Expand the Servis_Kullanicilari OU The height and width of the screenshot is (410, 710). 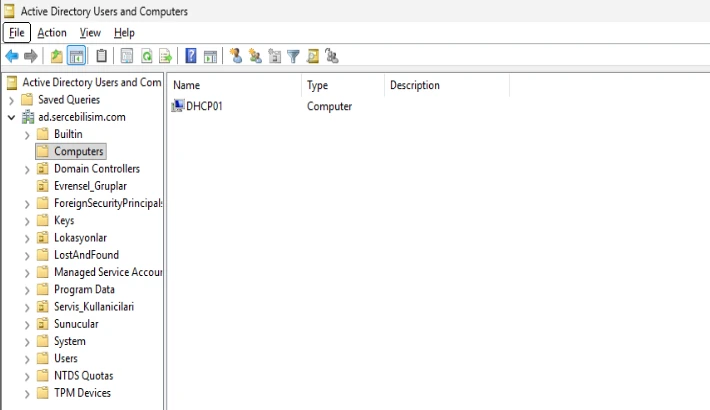(x=27, y=308)
